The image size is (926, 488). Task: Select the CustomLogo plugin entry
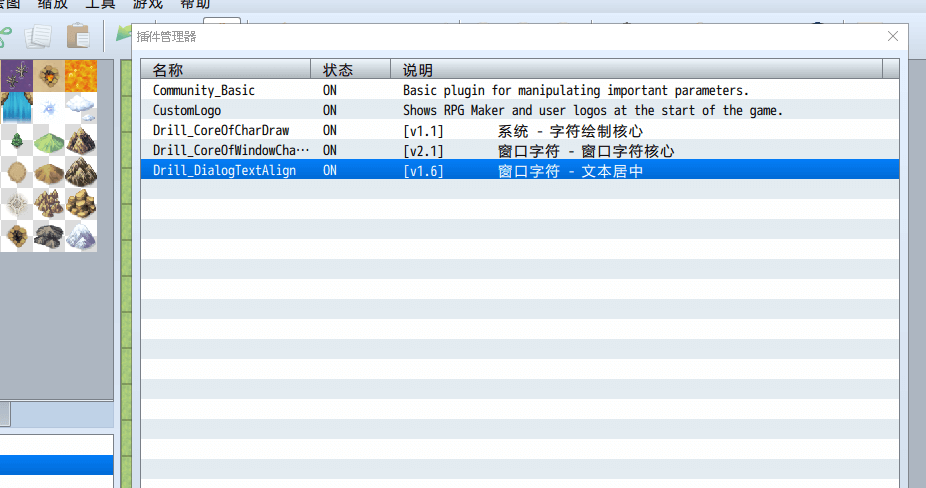(x=187, y=110)
